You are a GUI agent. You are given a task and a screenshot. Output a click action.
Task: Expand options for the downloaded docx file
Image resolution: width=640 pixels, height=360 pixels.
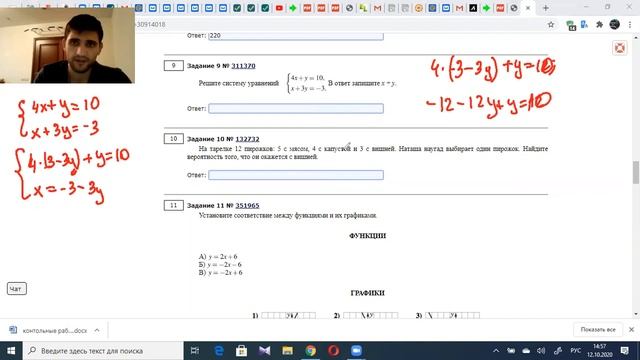point(97,330)
